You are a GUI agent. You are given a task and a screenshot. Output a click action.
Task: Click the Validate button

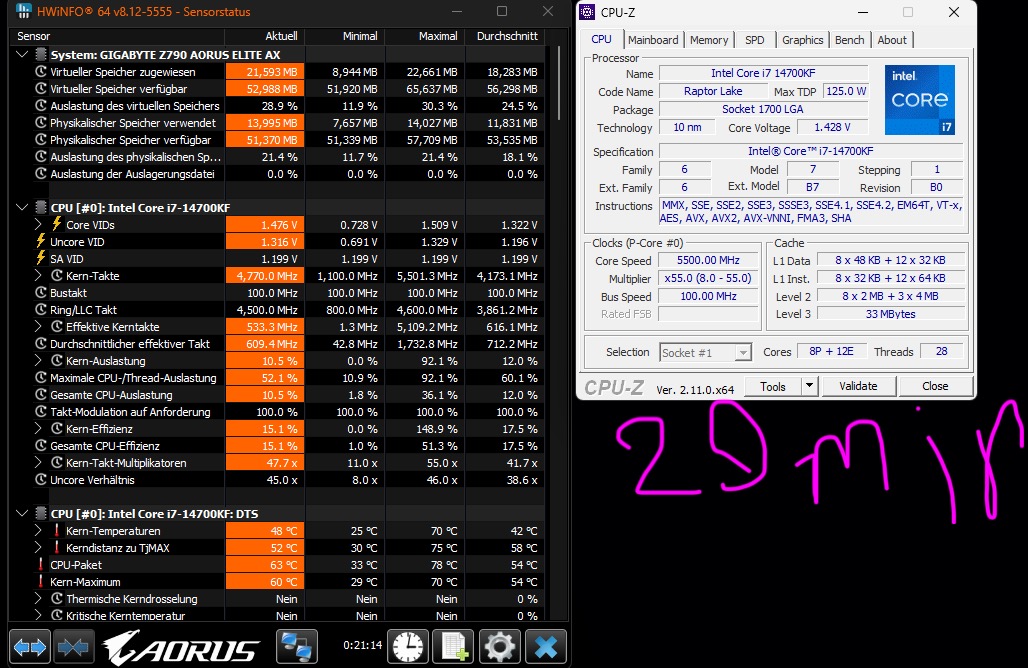click(858, 386)
